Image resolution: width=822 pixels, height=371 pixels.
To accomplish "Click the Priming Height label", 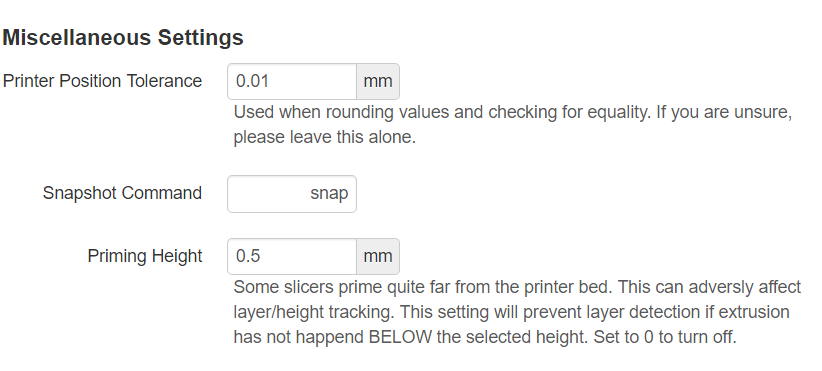I will [x=145, y=256].
